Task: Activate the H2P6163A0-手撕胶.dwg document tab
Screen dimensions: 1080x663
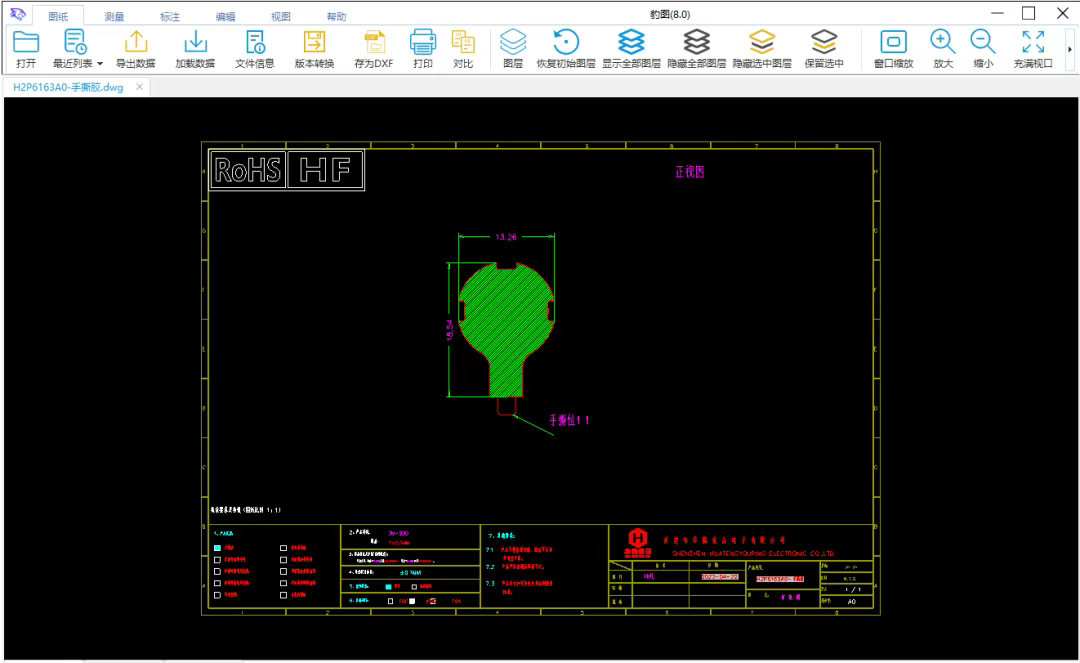Action: [68, 87]
